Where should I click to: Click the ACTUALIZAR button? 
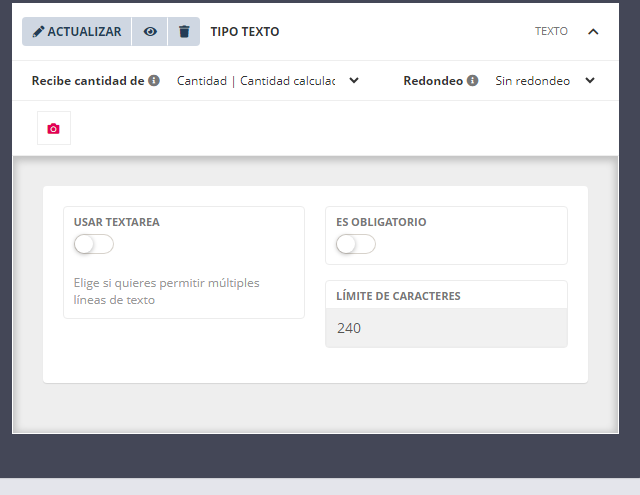[x=77, y=32]
